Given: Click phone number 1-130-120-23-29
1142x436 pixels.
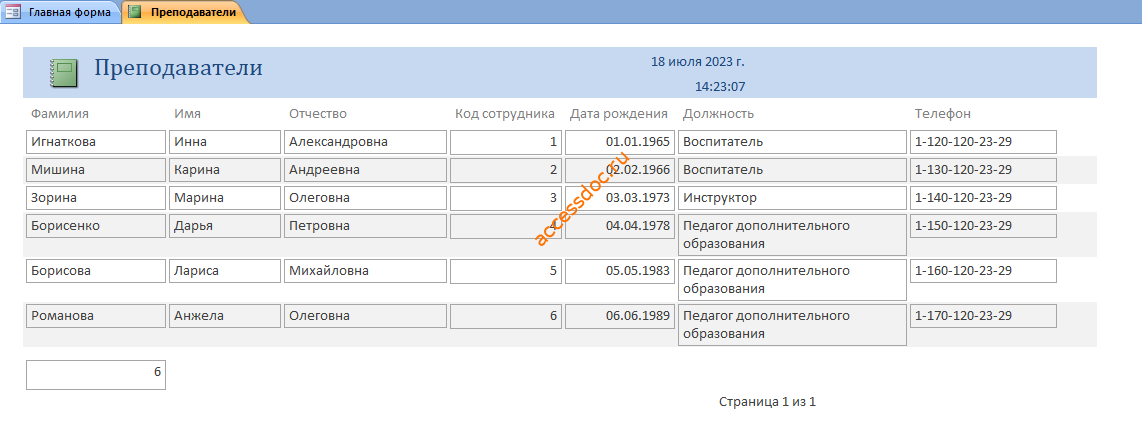Looking at the screenshot, I should (x=983, y=170).
